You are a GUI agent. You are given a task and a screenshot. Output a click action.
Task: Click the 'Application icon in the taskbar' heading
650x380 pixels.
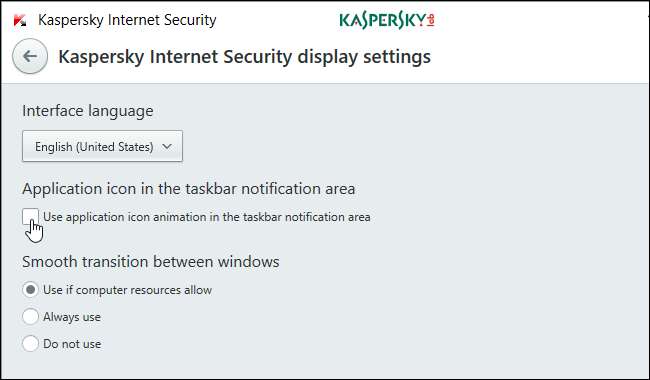189,189
